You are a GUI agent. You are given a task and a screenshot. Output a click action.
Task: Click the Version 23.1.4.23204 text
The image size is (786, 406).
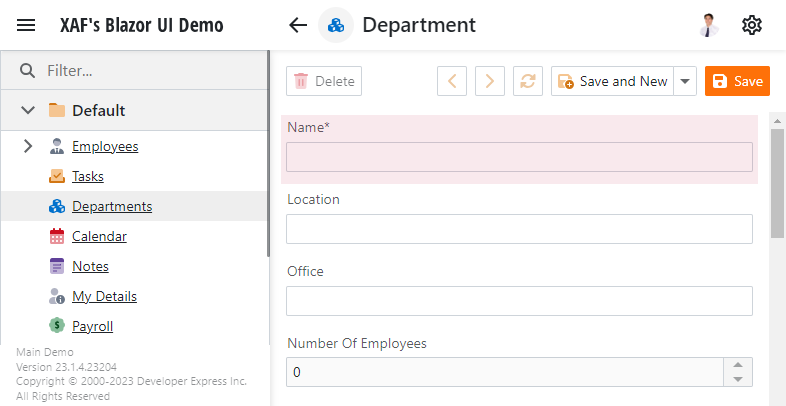(x=67, y=367)
